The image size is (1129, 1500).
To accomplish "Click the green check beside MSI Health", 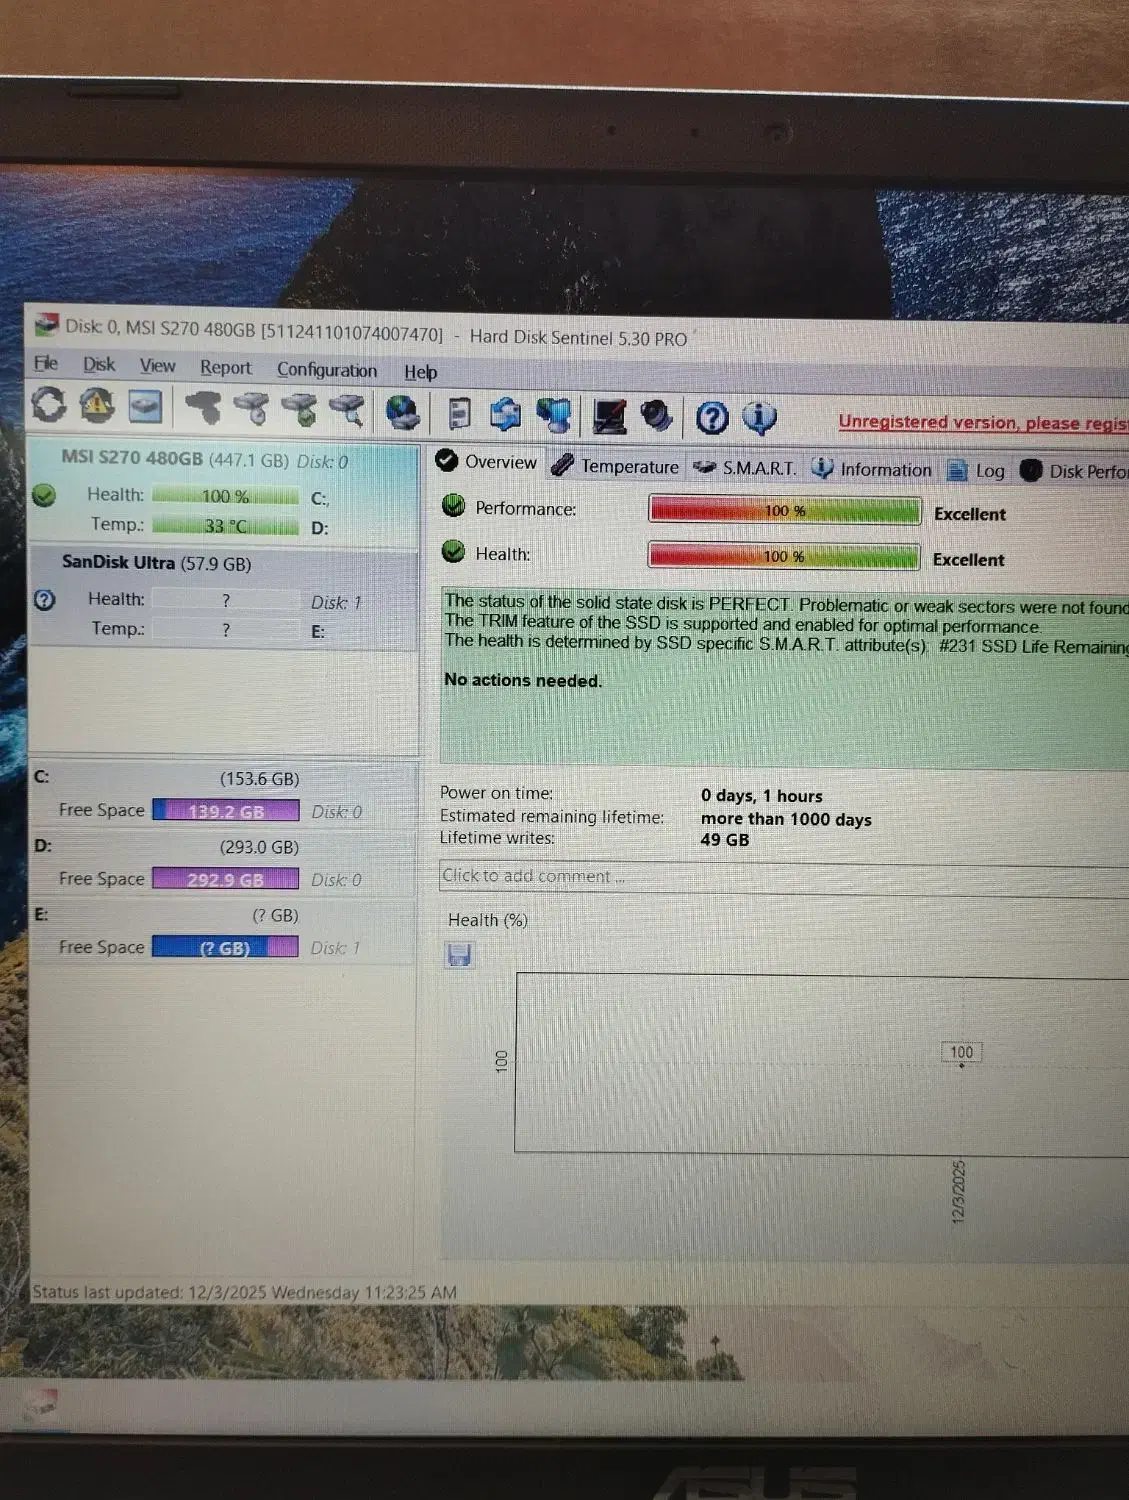I will tap(44, 495).
